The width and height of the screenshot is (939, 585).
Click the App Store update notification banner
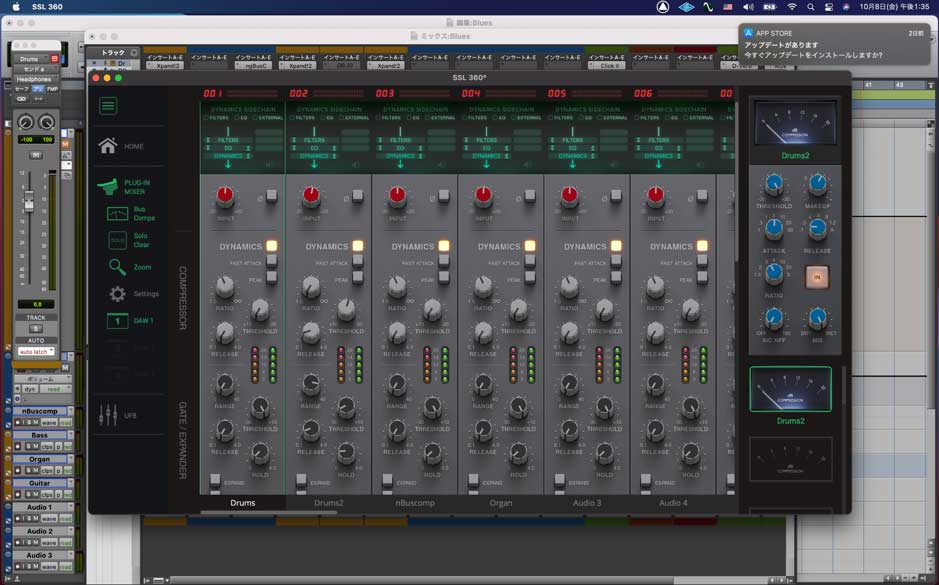coord(835,44)
